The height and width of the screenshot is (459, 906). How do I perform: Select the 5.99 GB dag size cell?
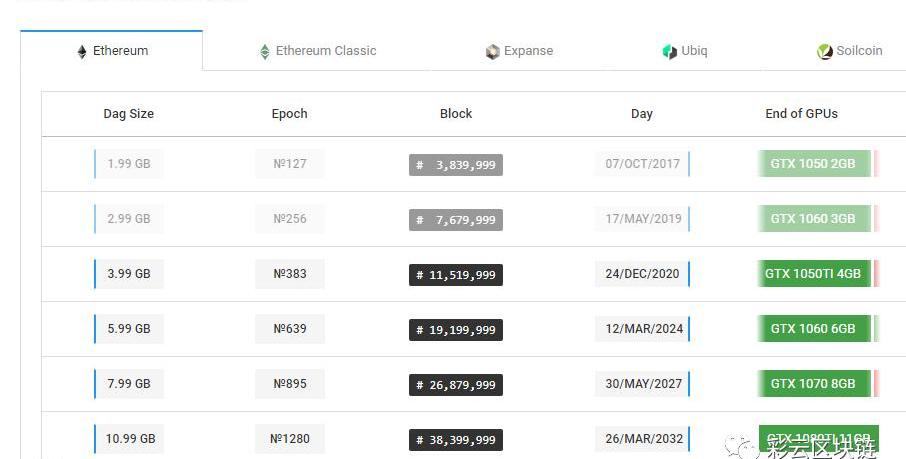[128, 328]
